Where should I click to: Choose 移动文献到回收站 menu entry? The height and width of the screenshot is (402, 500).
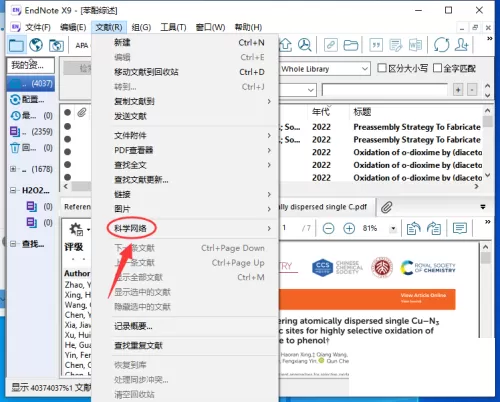[185, 72]
